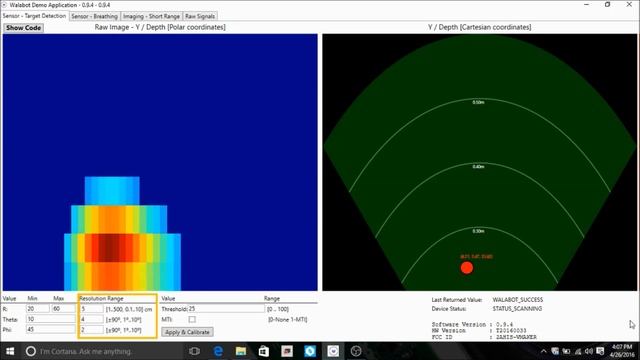The height and width of the screenshot is (360, 640).
Task: Click the volume speaker tray icon
Action: point(589,351)
